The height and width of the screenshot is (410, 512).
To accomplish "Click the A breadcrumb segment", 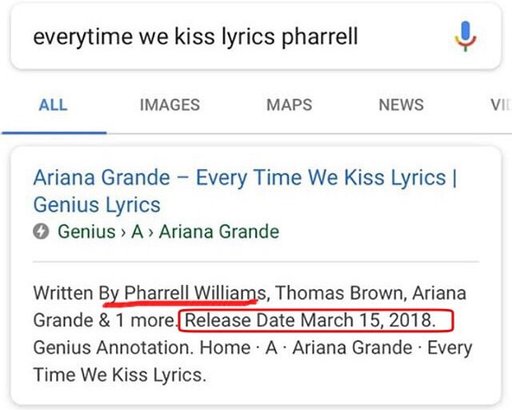I will (x=137, y=231).
